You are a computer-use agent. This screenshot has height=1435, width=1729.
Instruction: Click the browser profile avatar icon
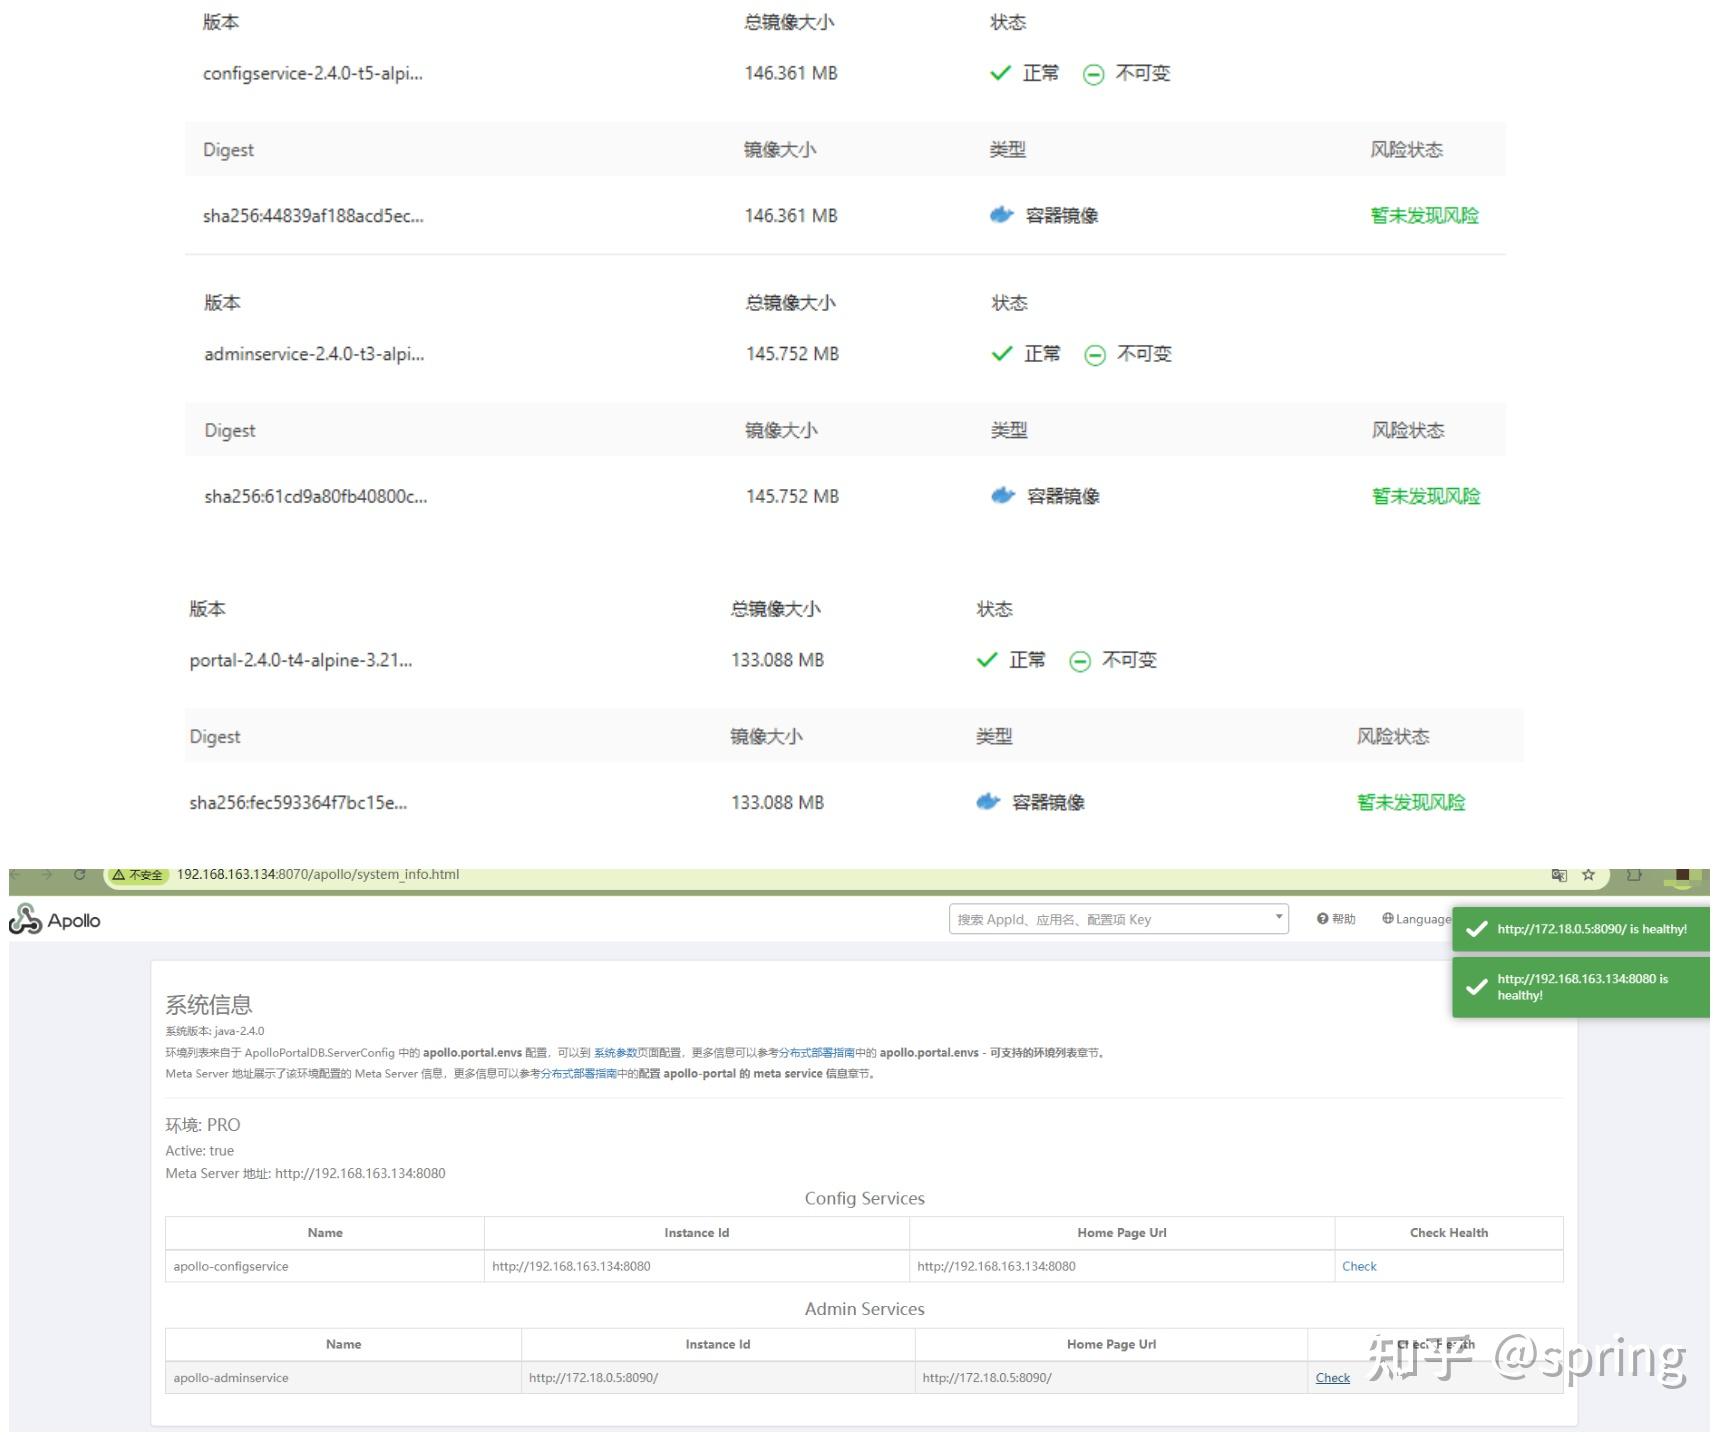[1683, 877]
